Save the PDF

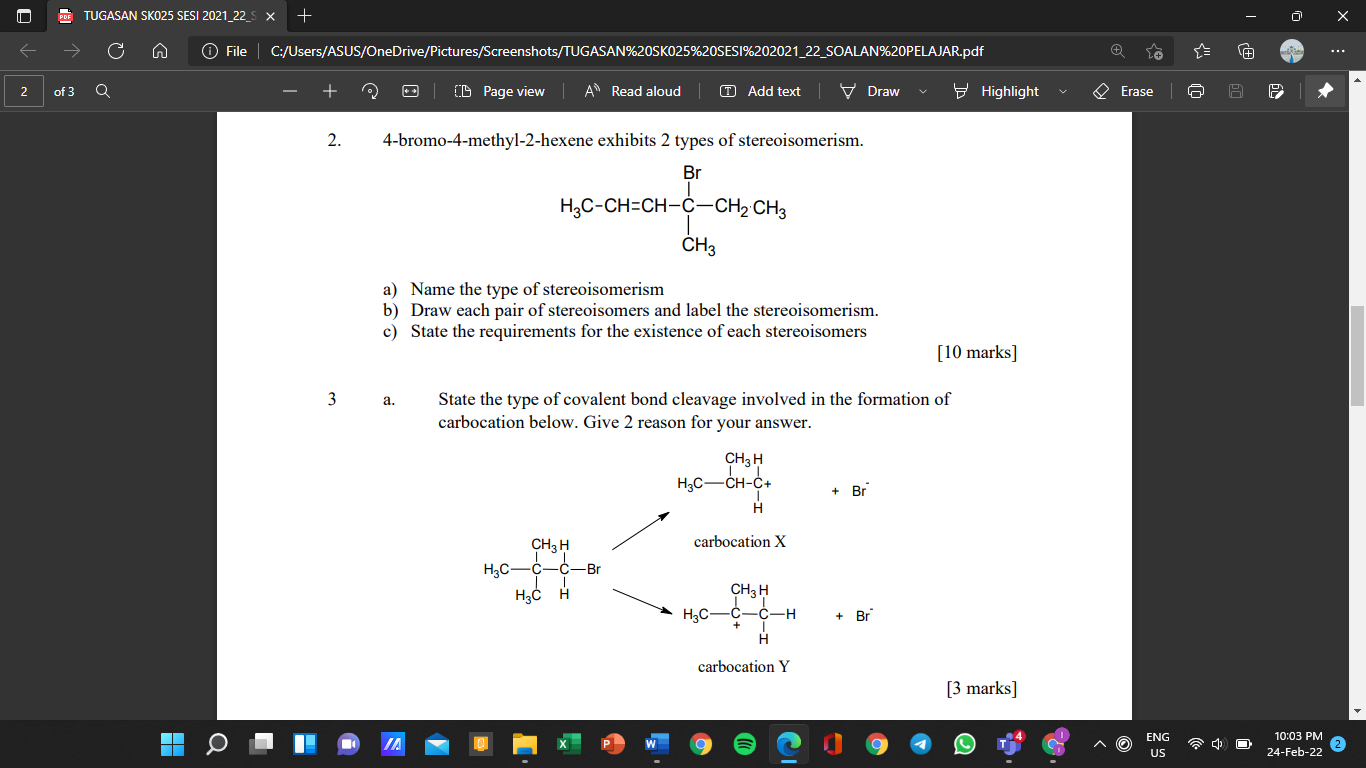click(1236, 91)
